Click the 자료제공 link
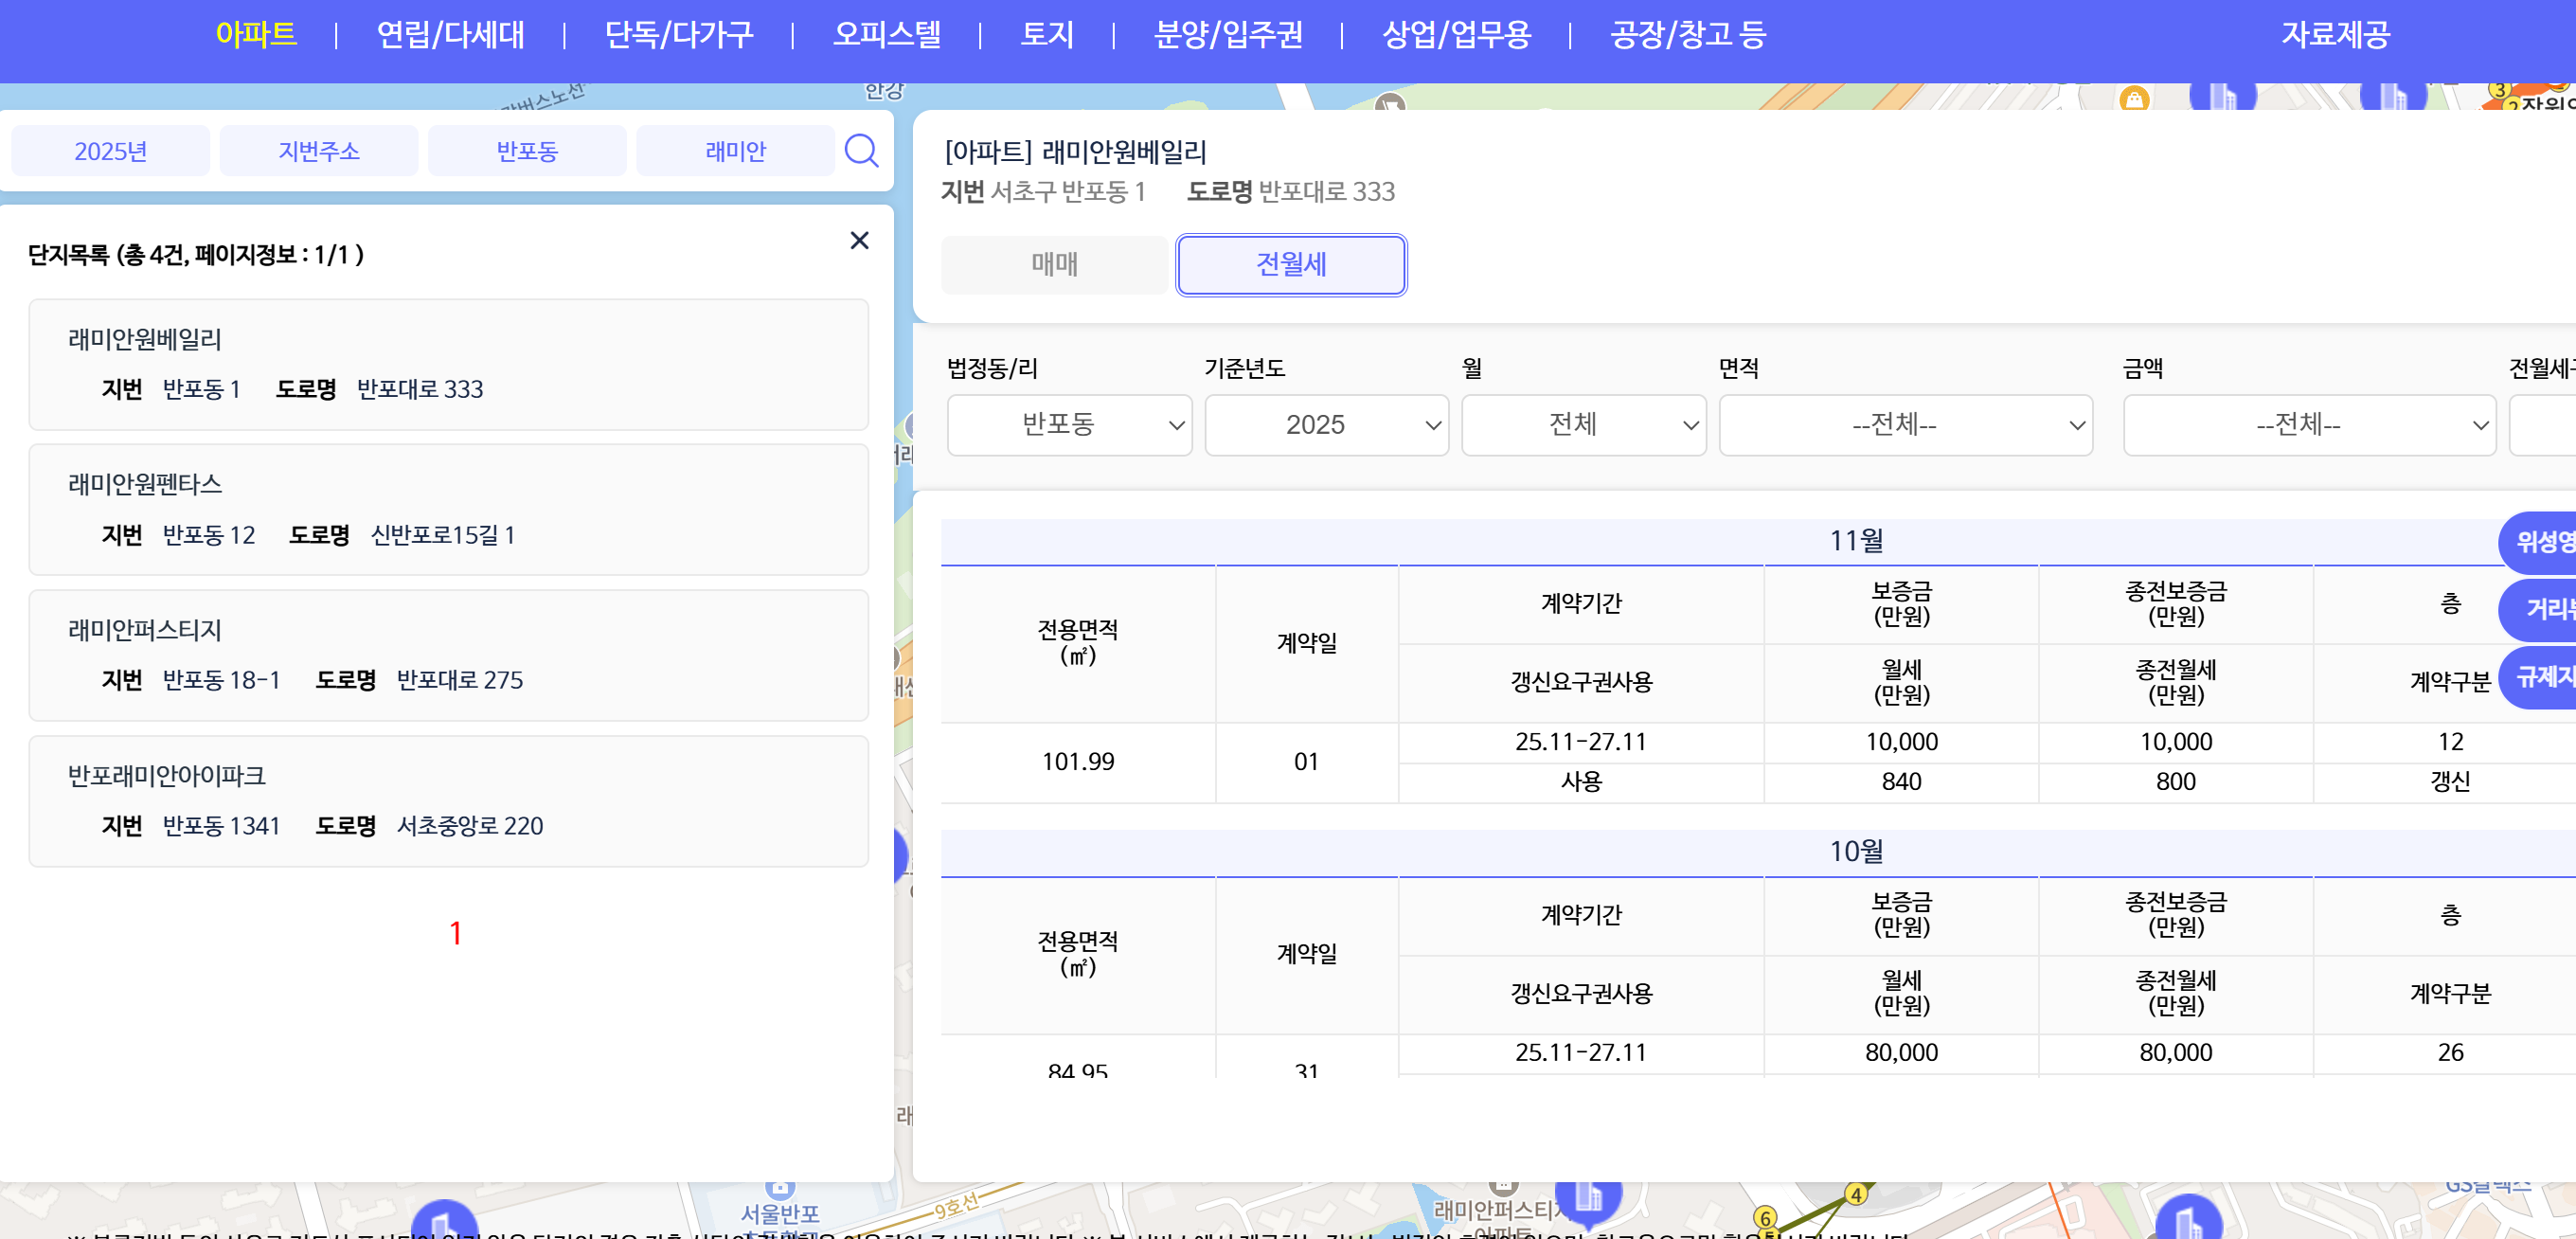 [2336, 36]
